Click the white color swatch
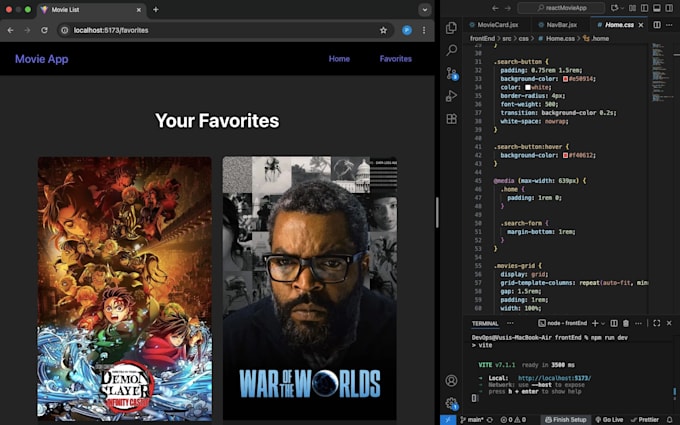 coord(528,87)
